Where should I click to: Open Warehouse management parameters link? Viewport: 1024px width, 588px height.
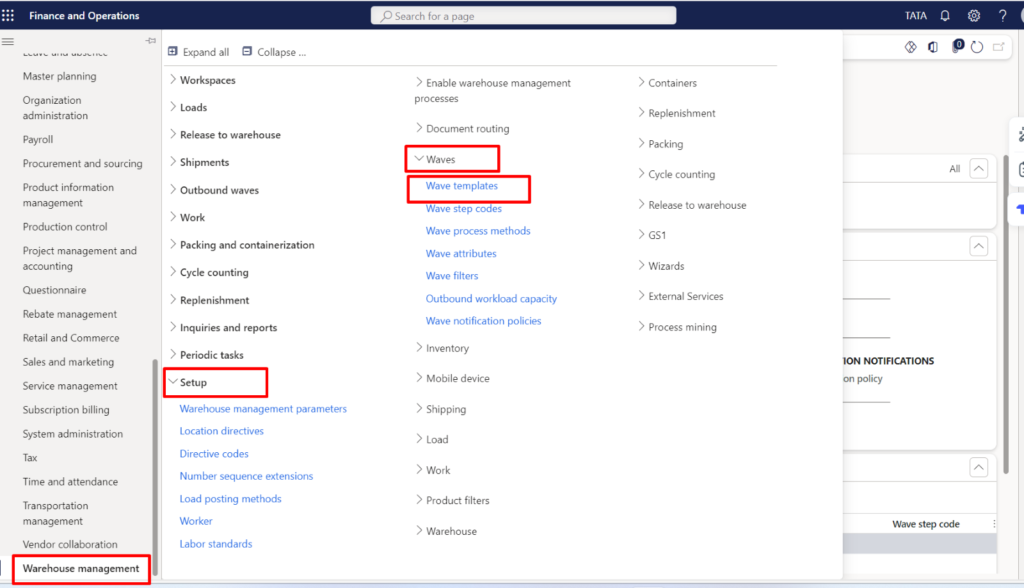(x=263, y=408)
